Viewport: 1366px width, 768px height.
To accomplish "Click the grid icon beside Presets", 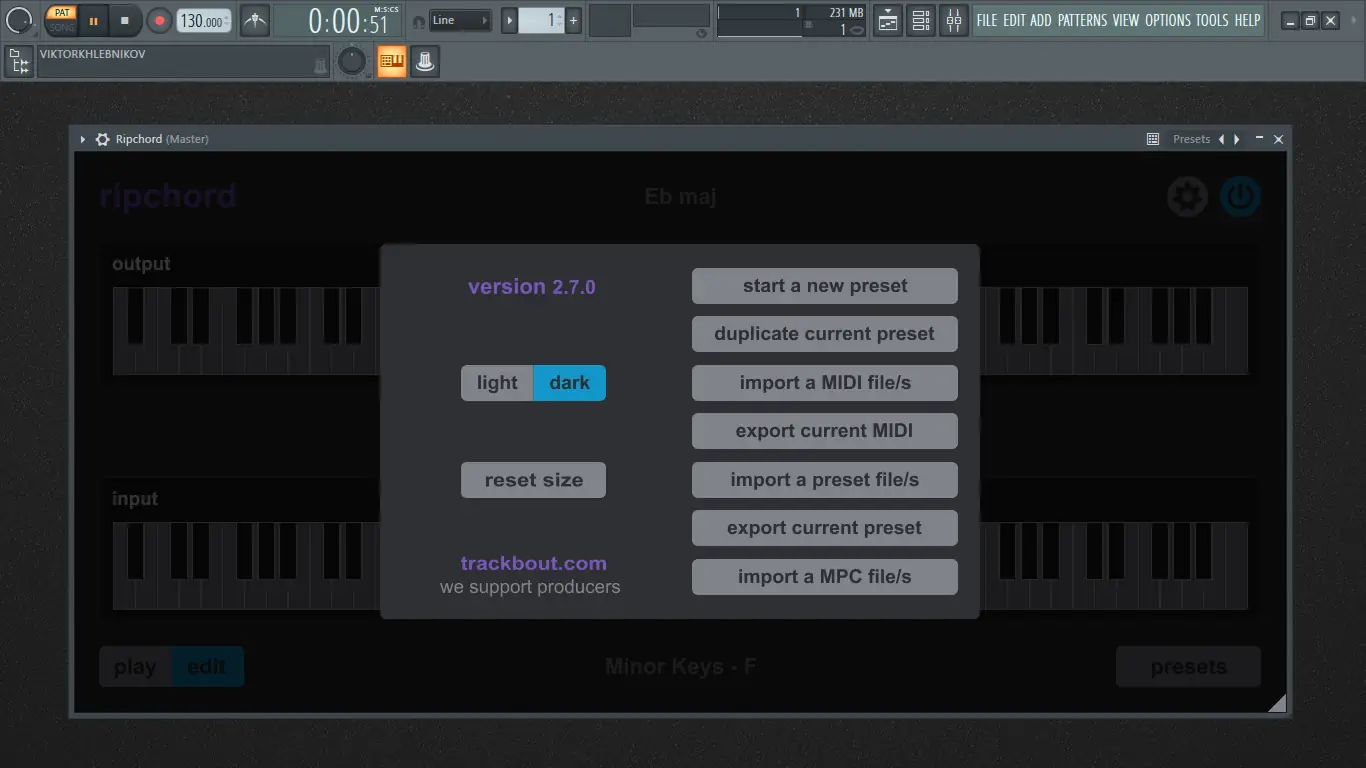I will click(x=1153, y=140).
